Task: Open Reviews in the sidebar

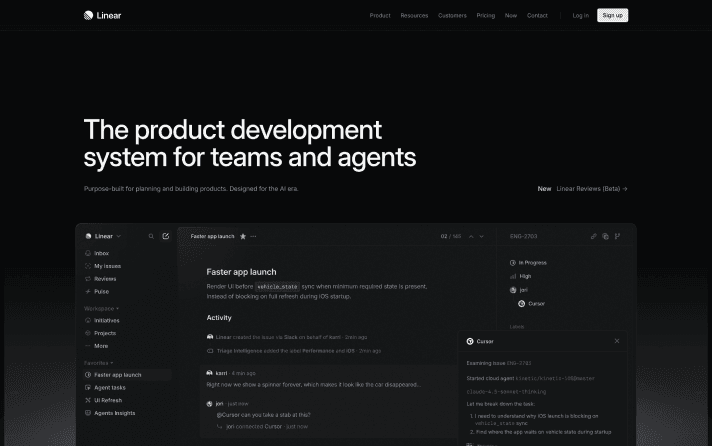Action: click(x=101, y=279)
